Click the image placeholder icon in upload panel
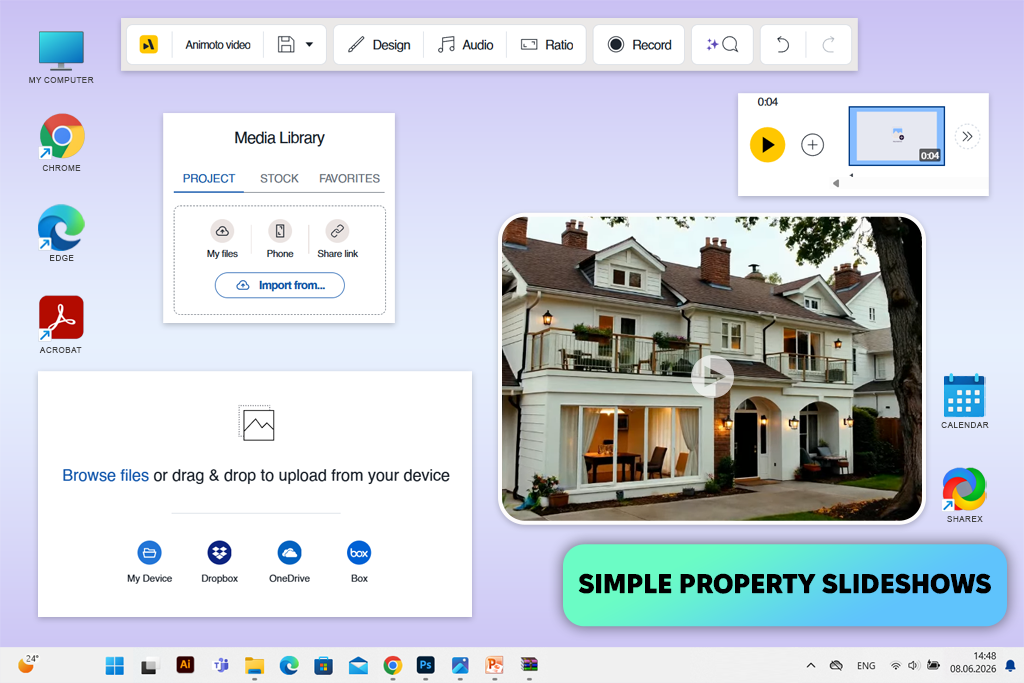 click(257, 423)
